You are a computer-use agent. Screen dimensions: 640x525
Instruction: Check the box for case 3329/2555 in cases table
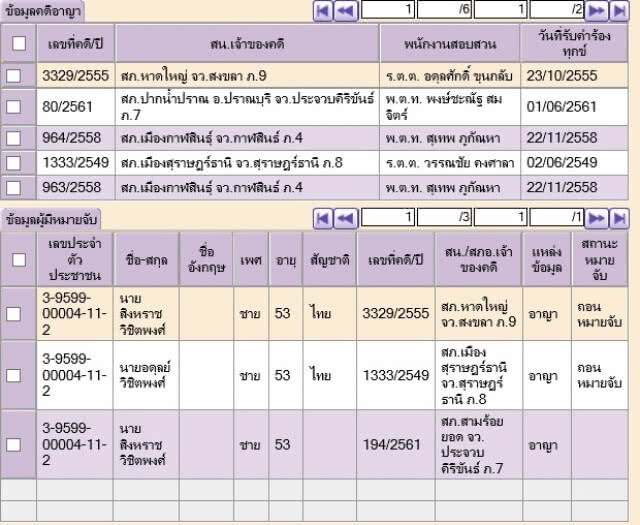(13, 76)
